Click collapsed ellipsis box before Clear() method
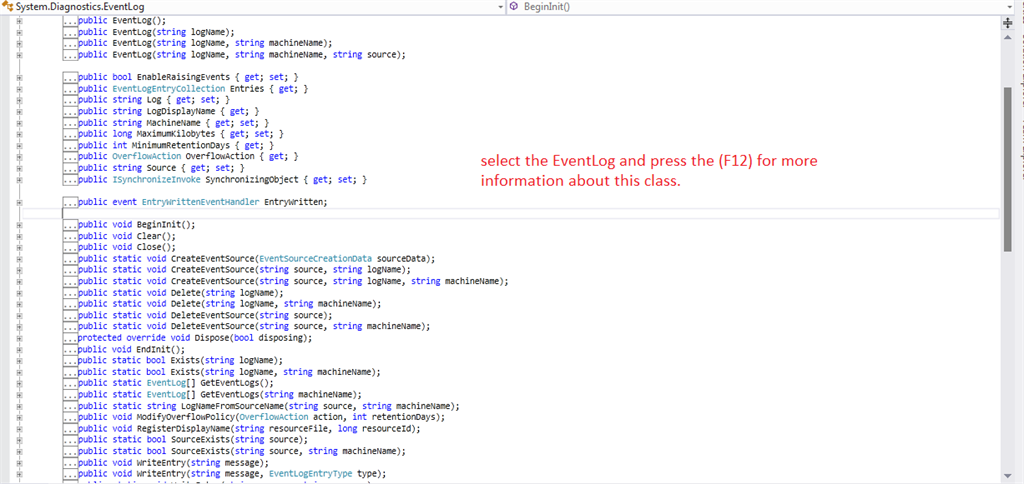Viewport: 1024px width, 484px height. (x=71, y=236)
